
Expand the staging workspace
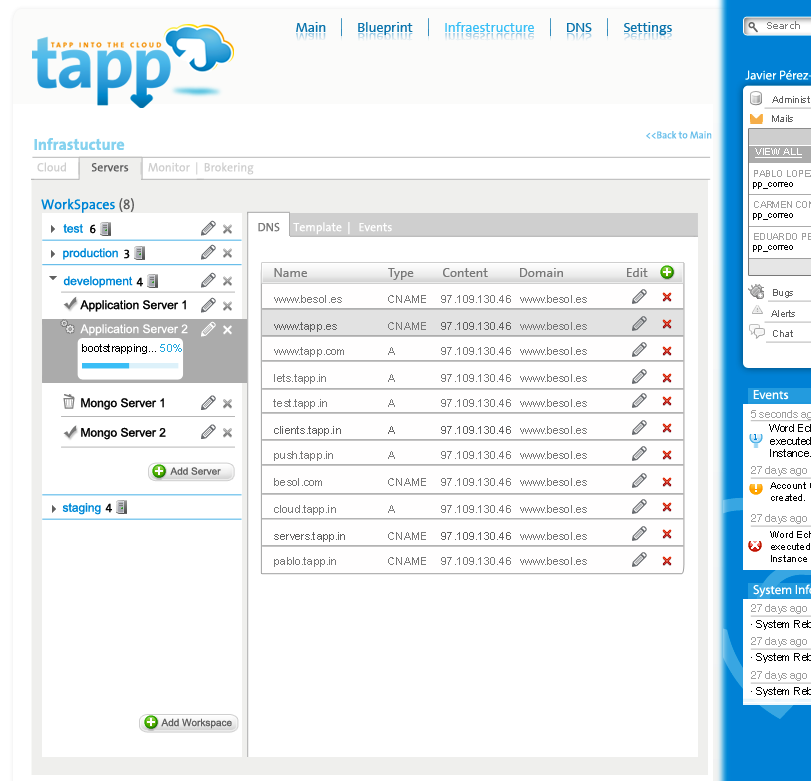point(53,509)
